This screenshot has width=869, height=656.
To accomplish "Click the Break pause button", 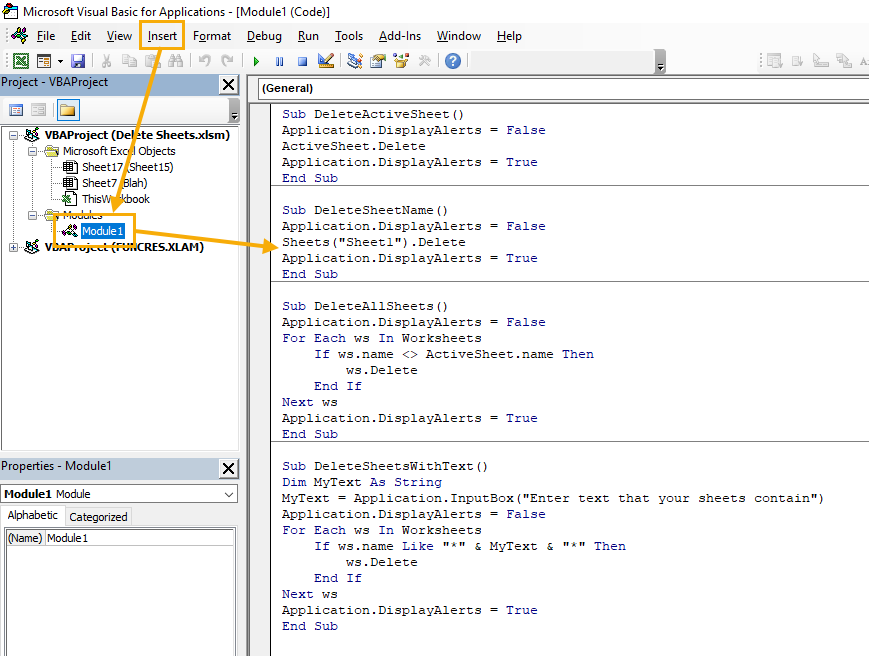I will [279, 62].
